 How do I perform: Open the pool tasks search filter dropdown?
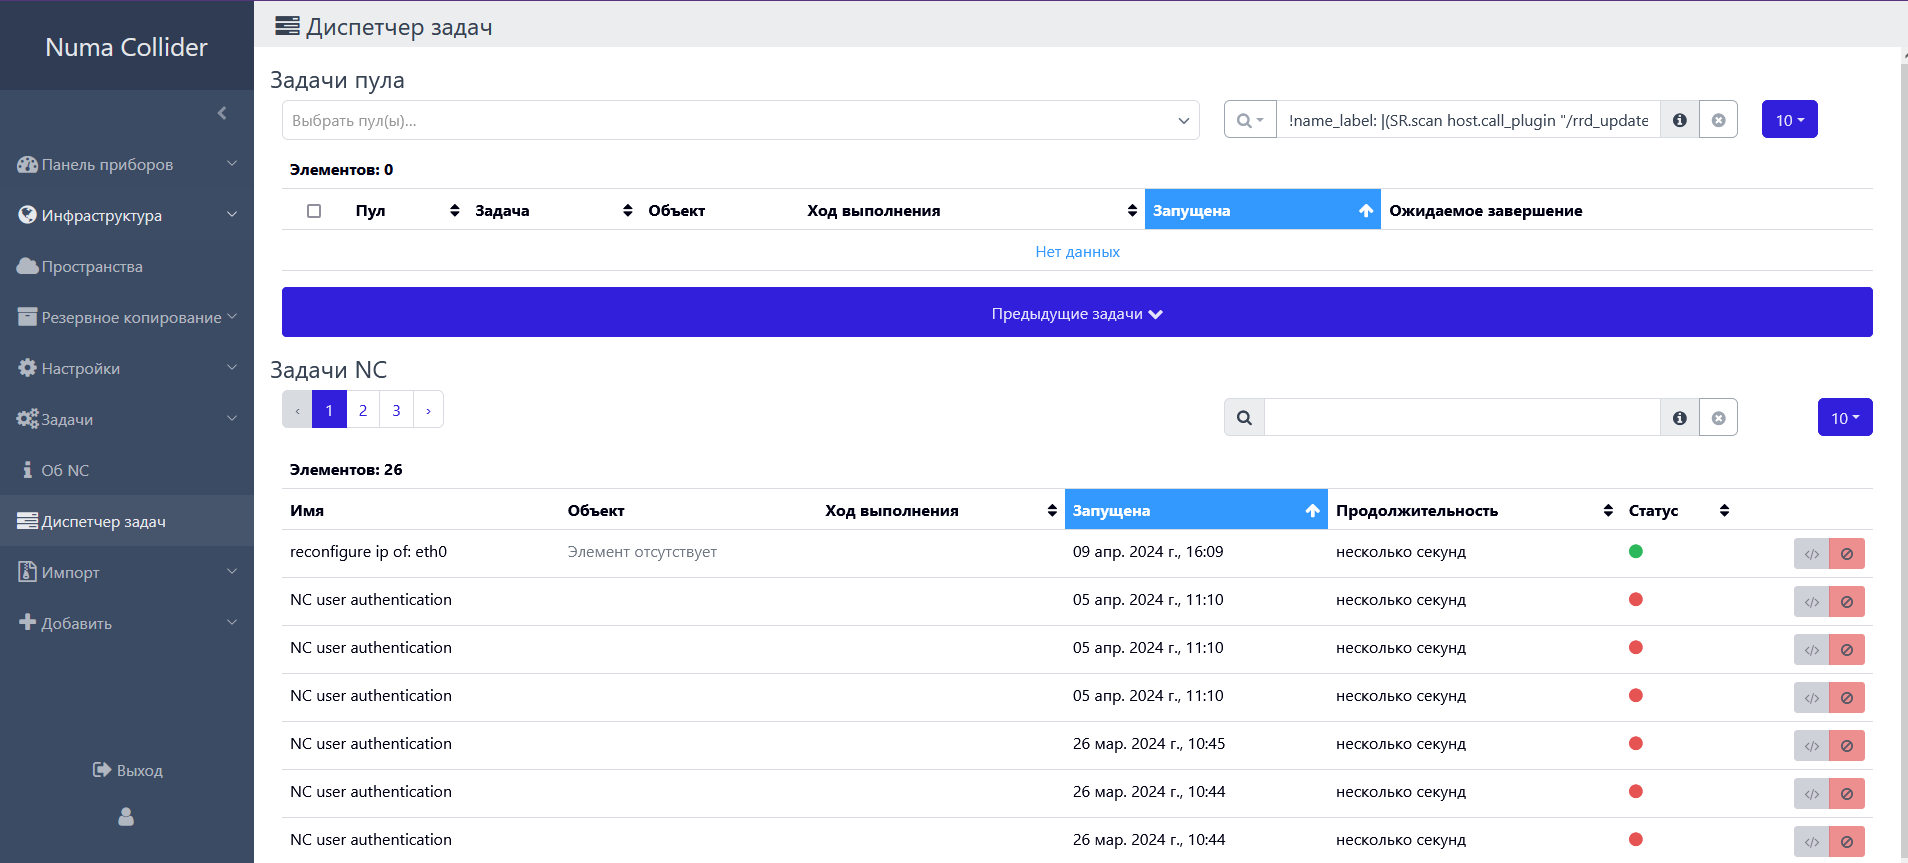tap(1250, 120)
